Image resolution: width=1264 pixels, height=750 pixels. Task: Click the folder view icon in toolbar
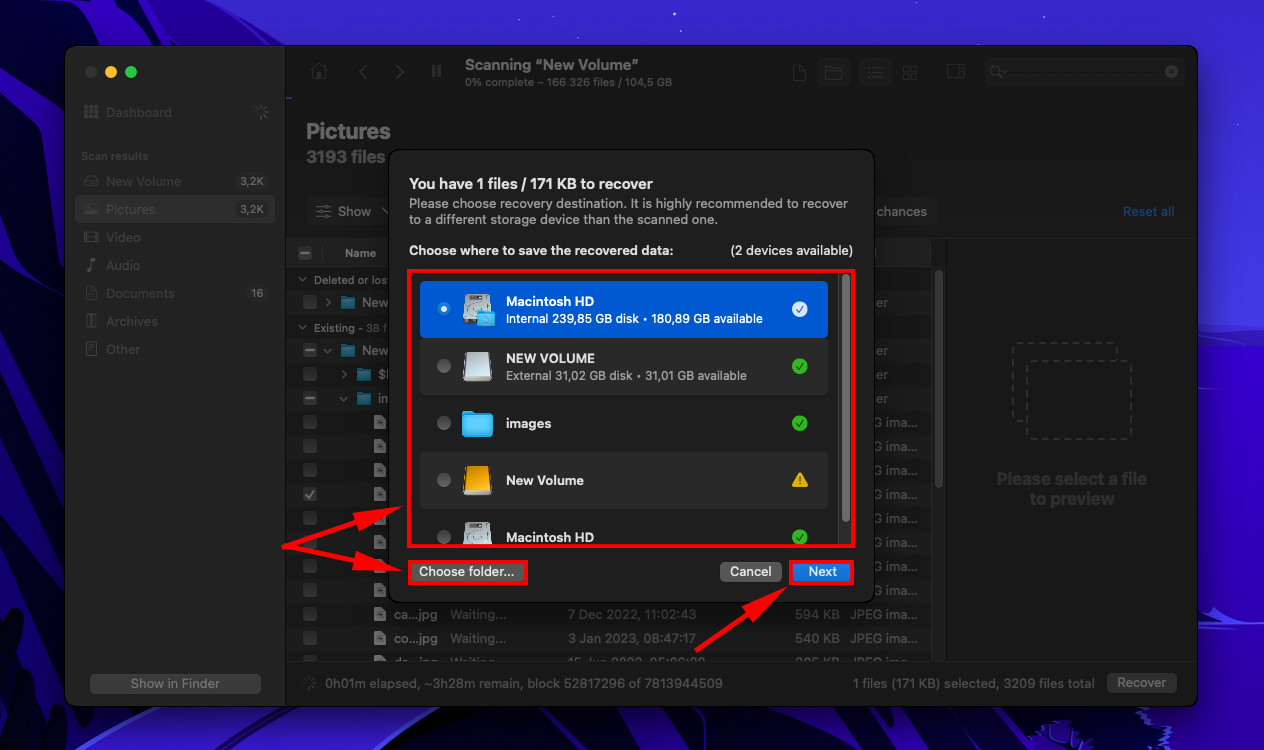[x=831, y=72]
